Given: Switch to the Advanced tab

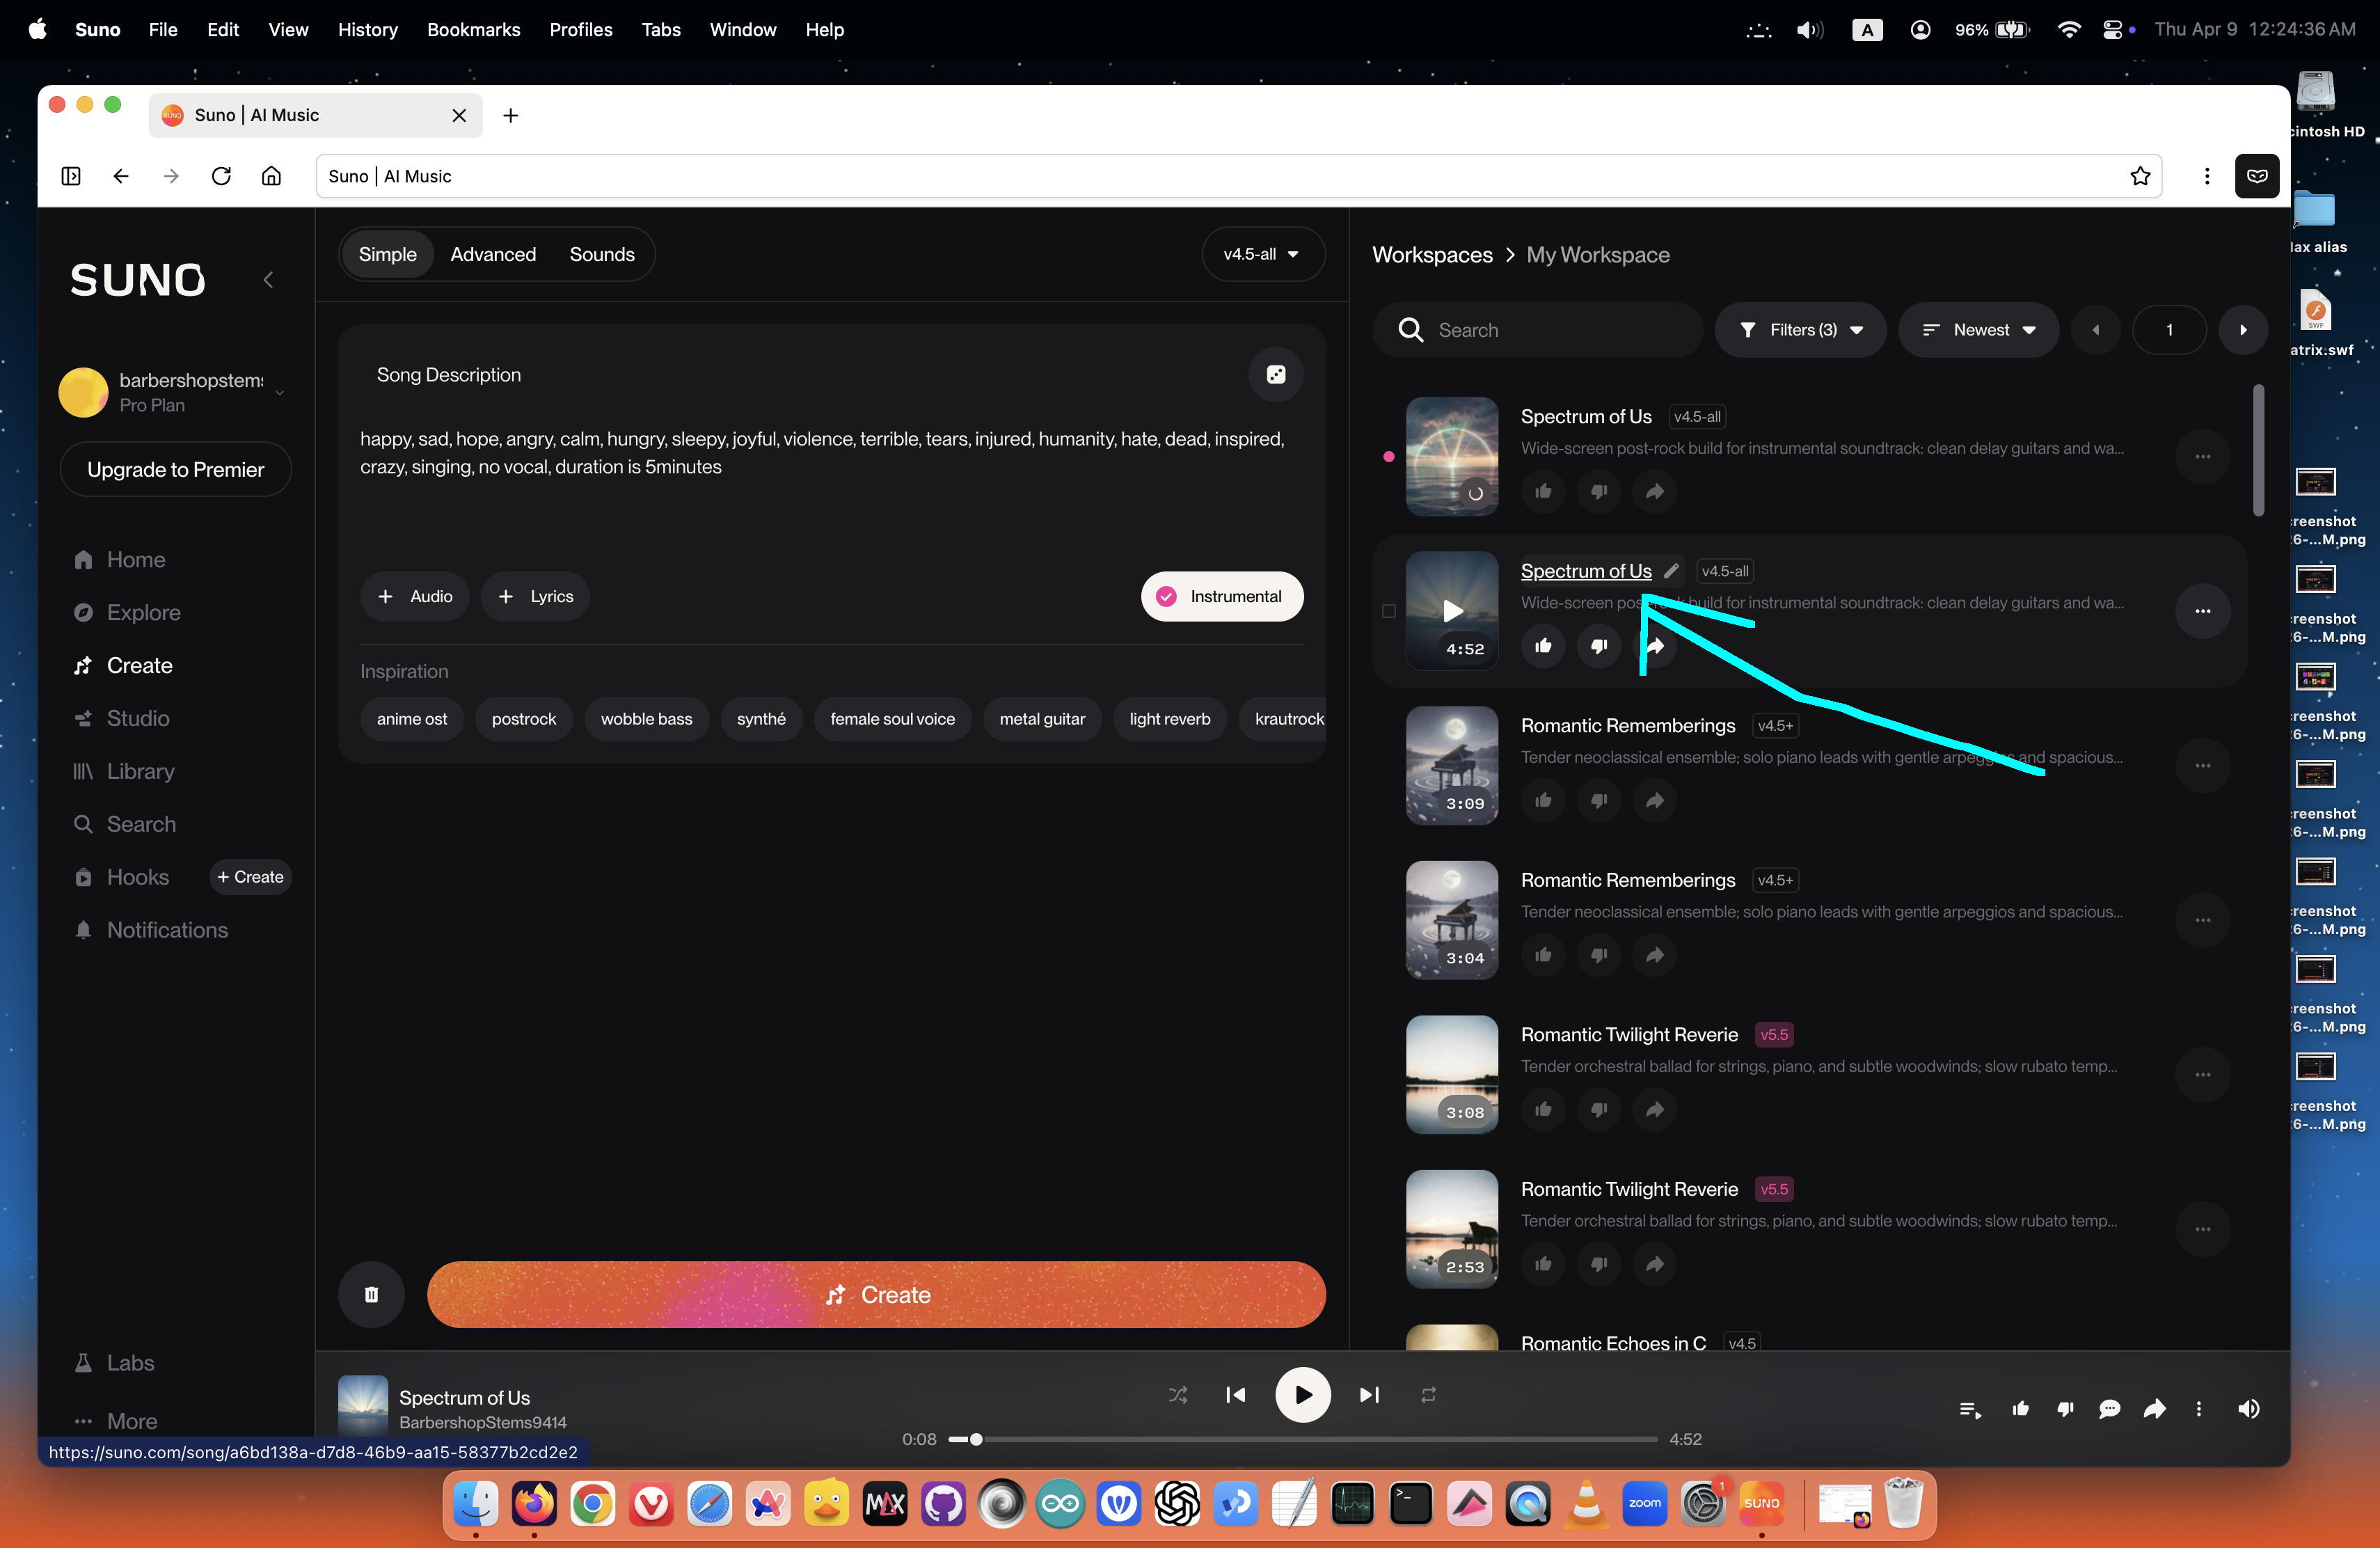Looking at the screenshot, I should [492, 254].
